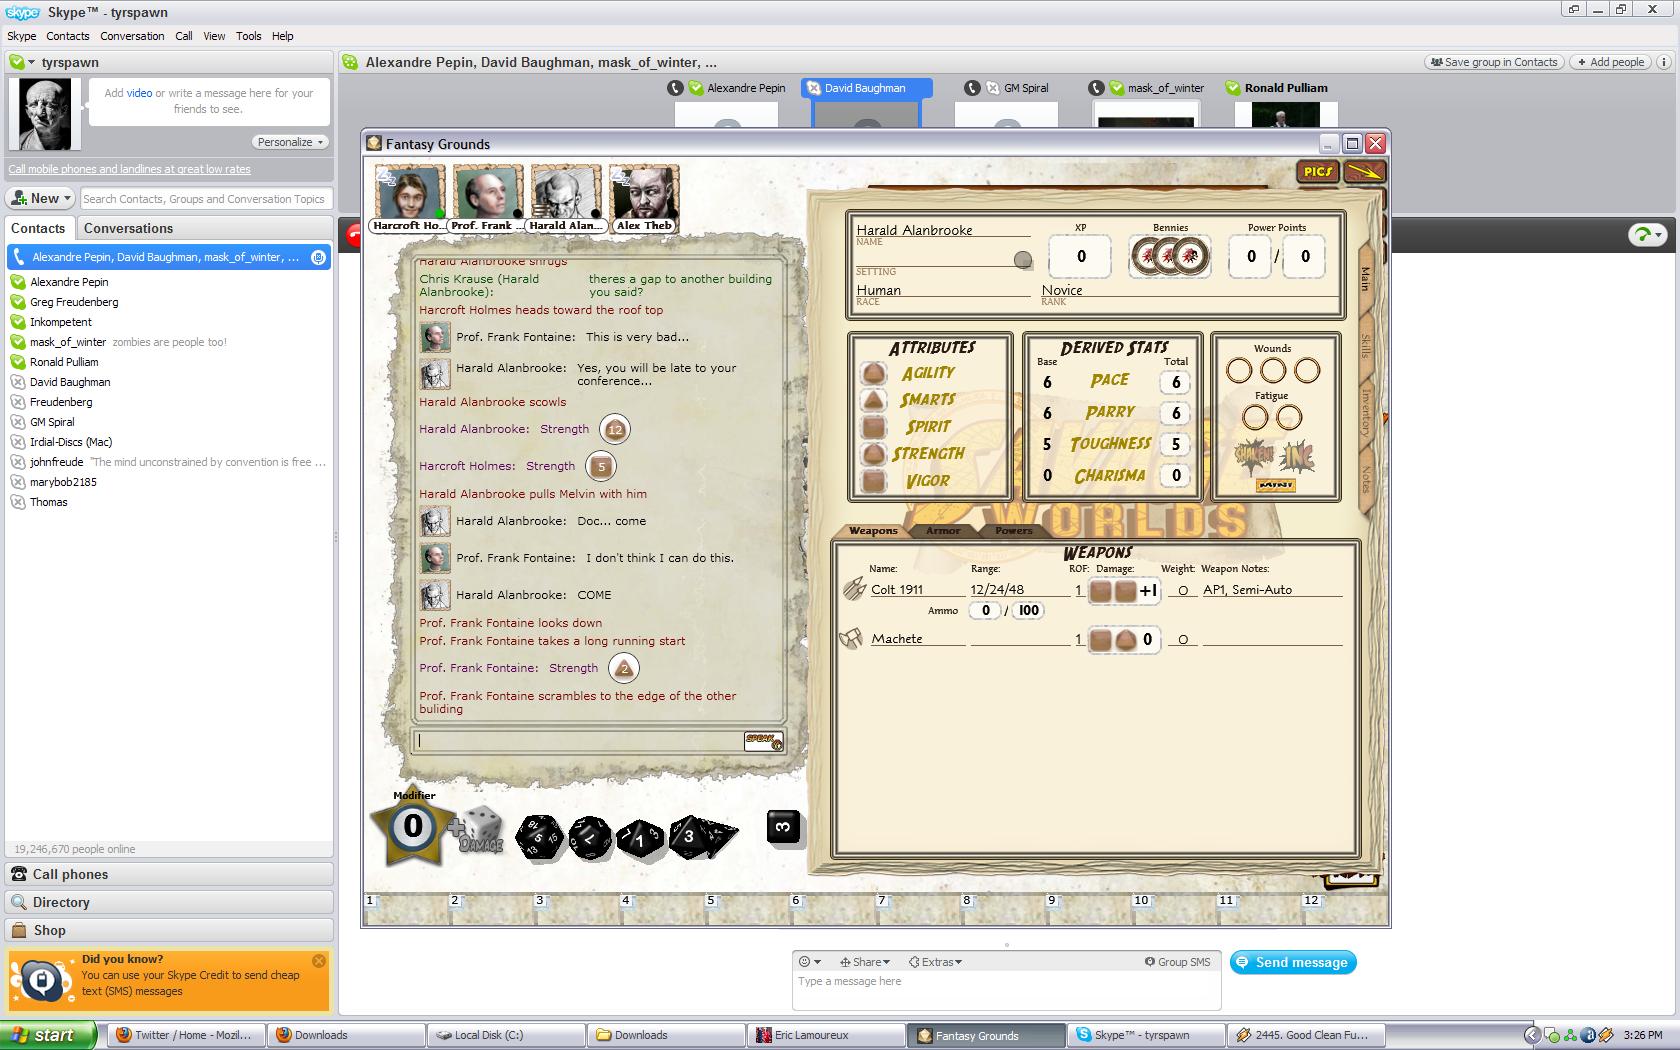
Task: Mark the second Fatigue circle
Action: (1290, 418)
